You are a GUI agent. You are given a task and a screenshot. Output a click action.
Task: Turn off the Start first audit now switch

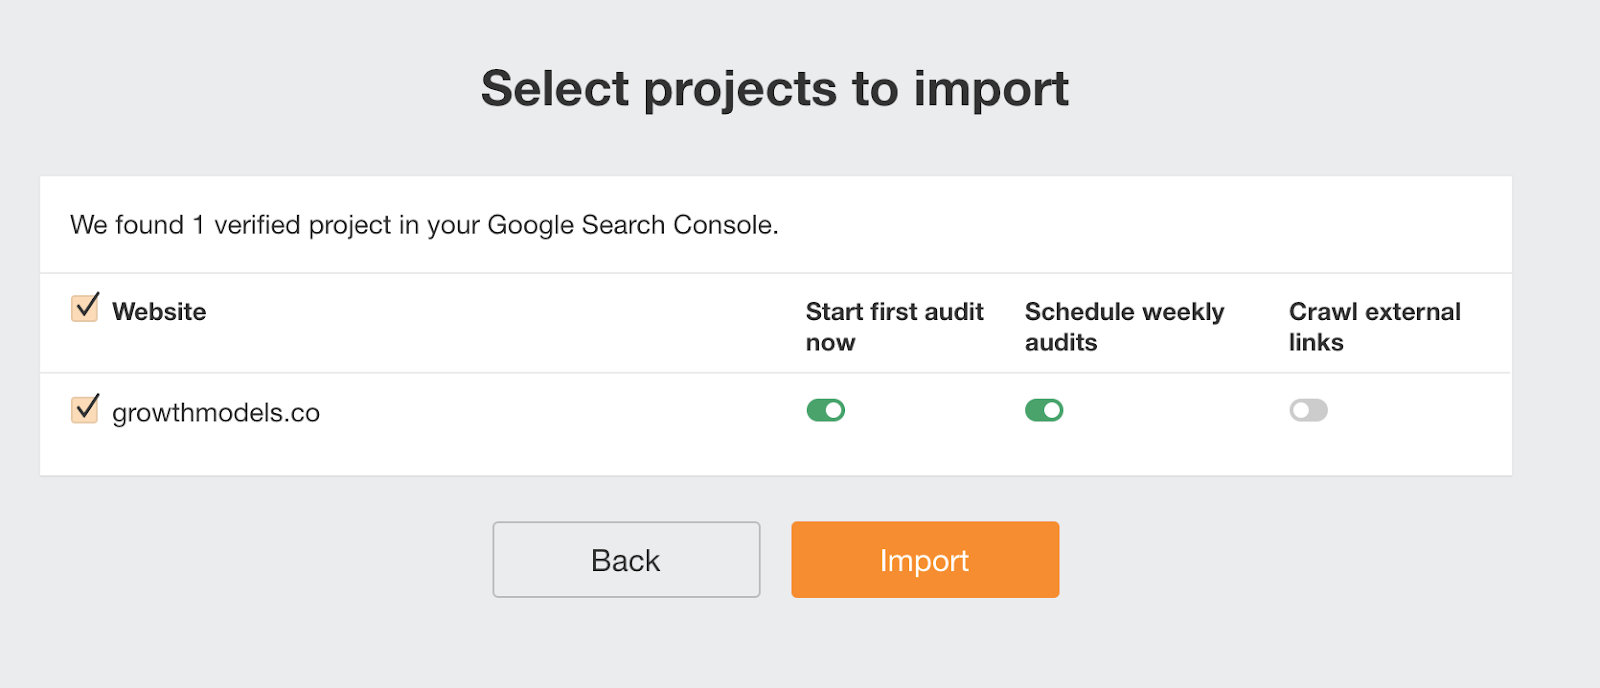(x=825, y=410)
